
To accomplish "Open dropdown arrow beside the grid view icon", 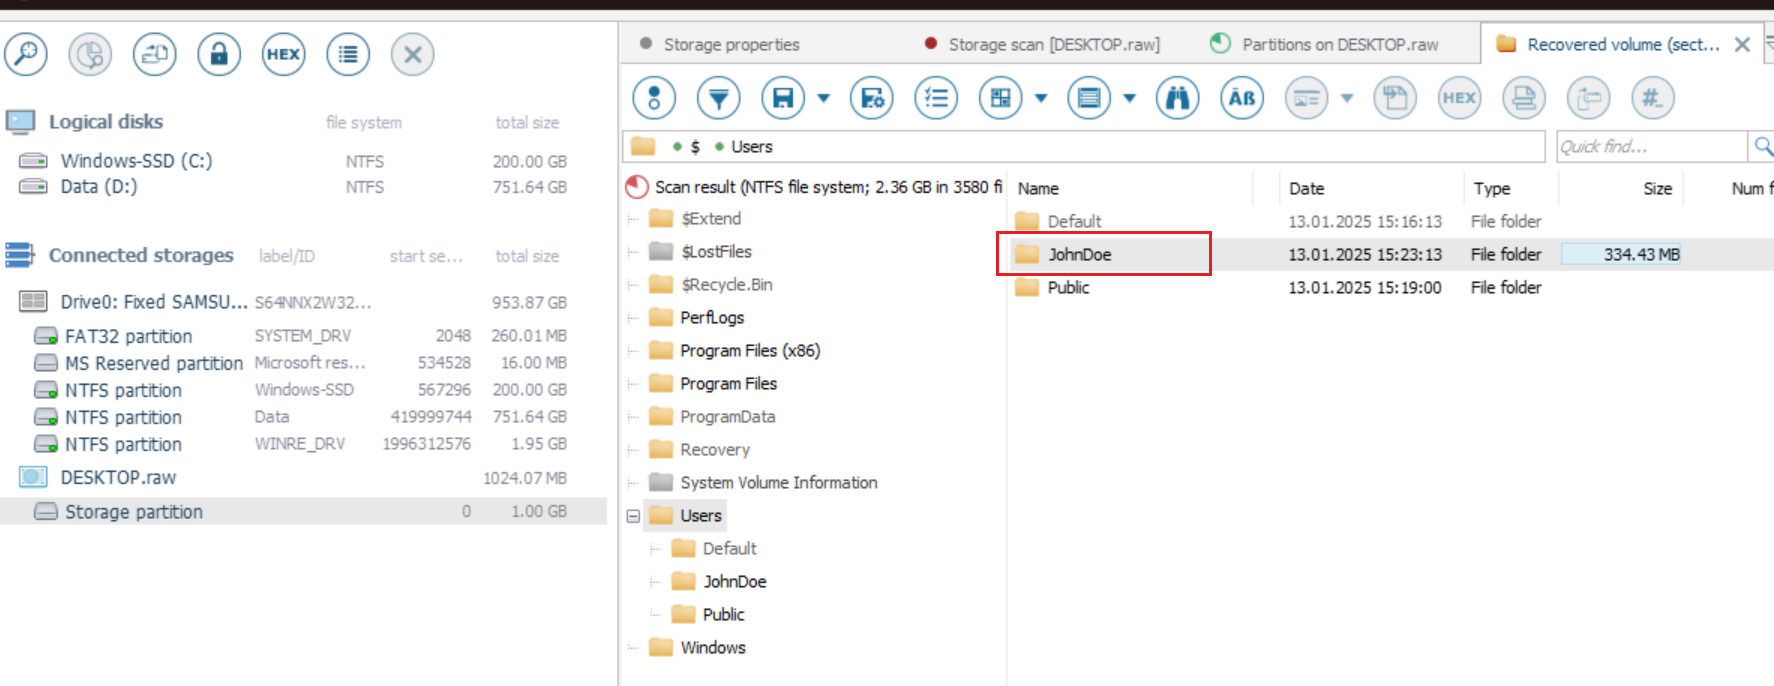I will [x=1041, y=98].
